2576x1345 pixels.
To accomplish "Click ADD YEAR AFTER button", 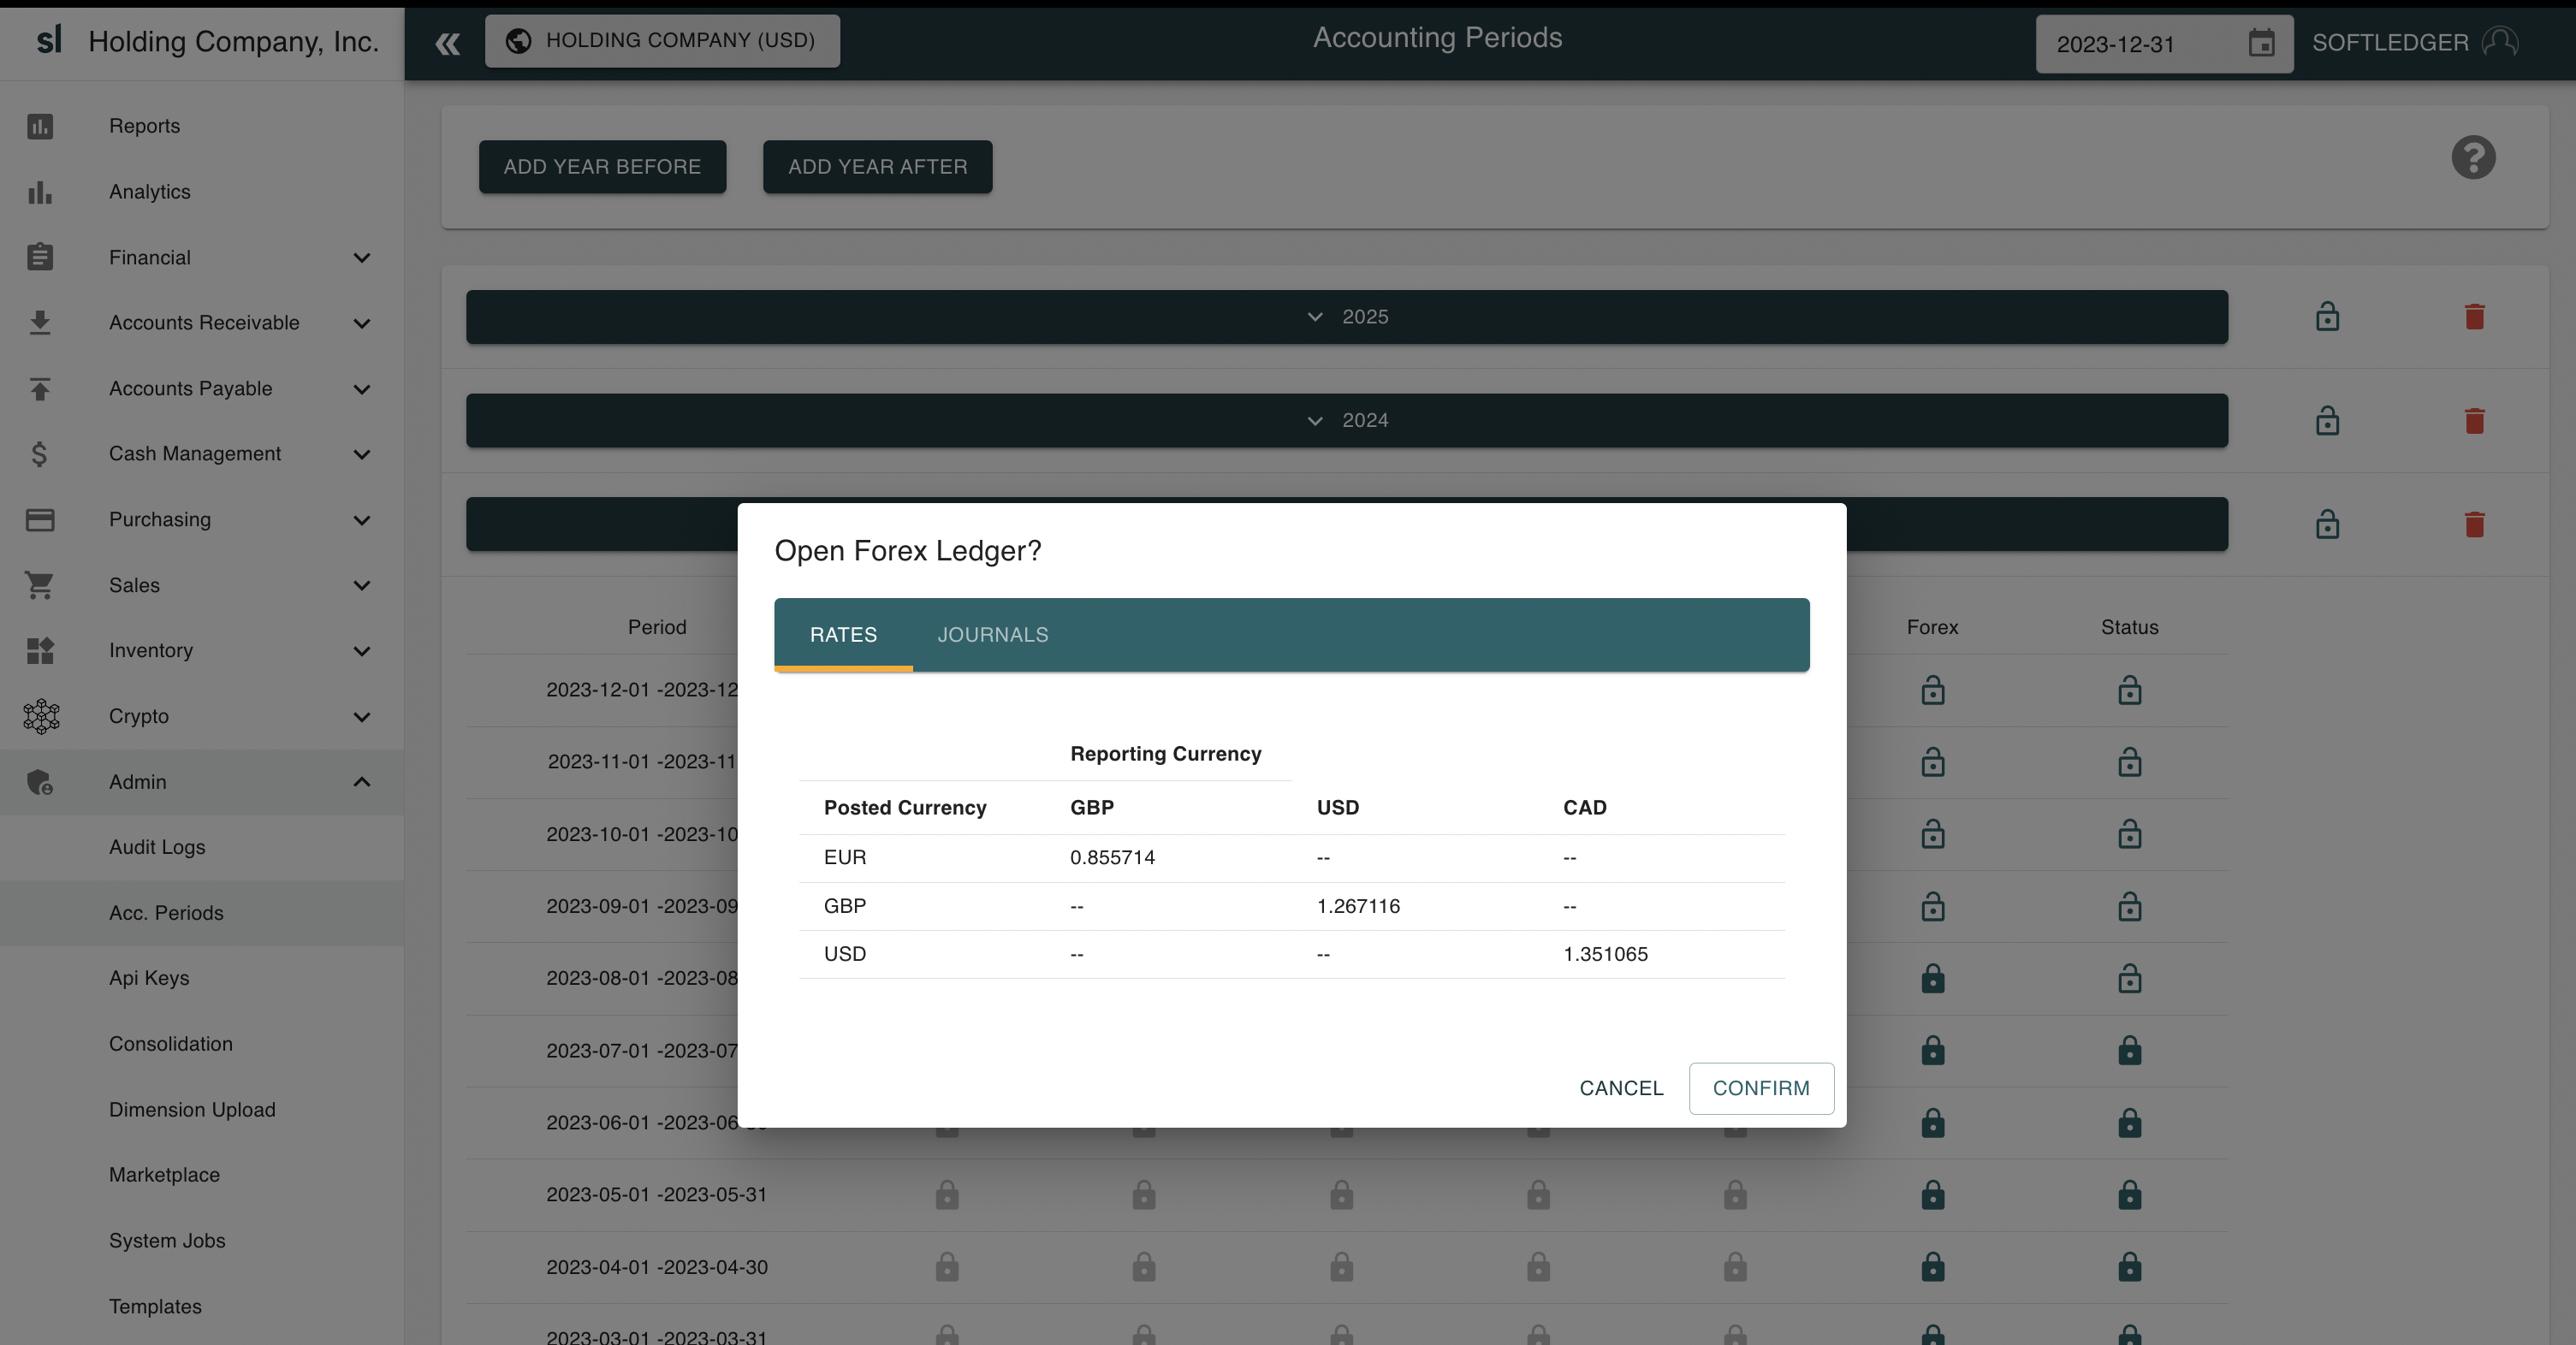I will pos(877,167).
